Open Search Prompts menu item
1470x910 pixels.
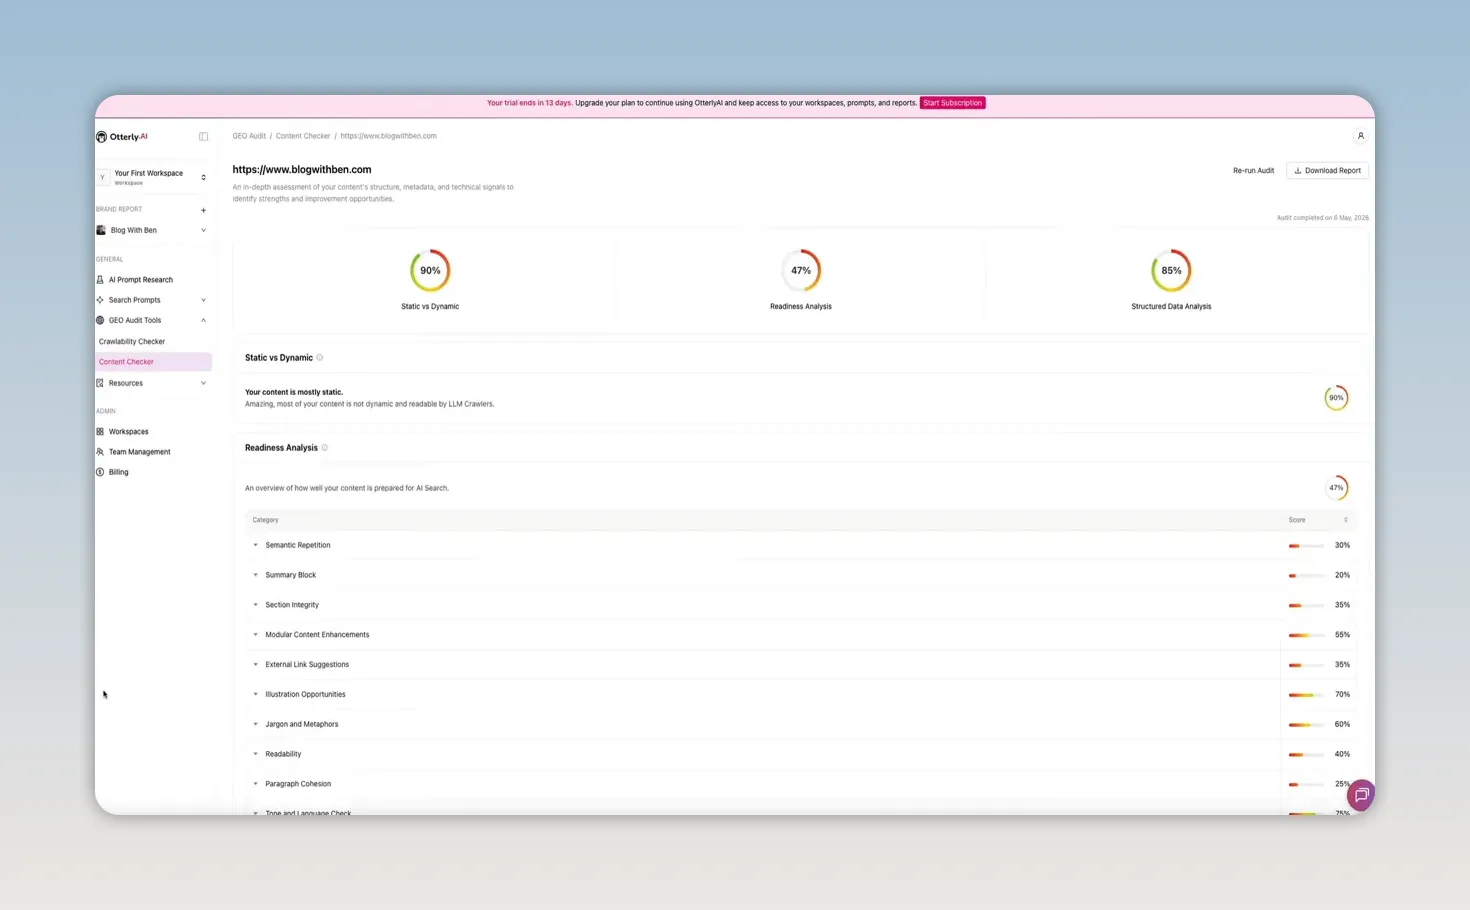[135, 300]
